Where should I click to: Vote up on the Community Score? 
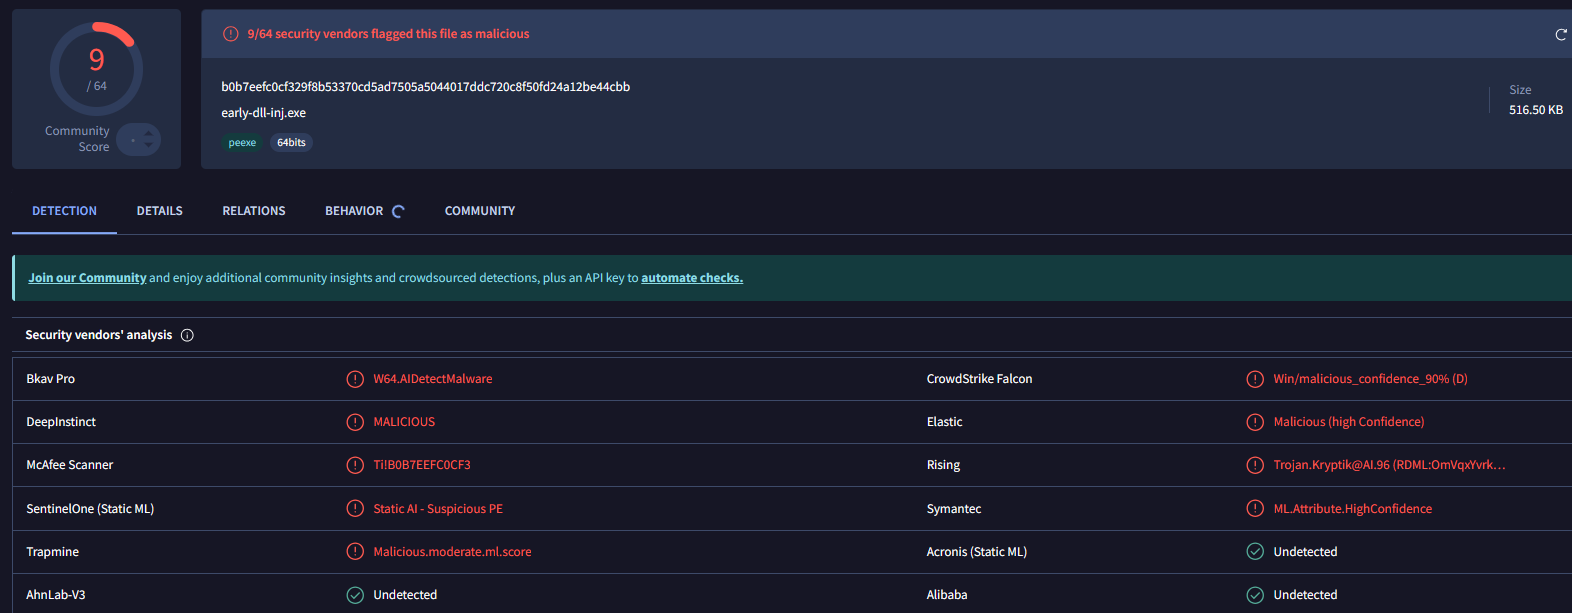click(149, 133)
